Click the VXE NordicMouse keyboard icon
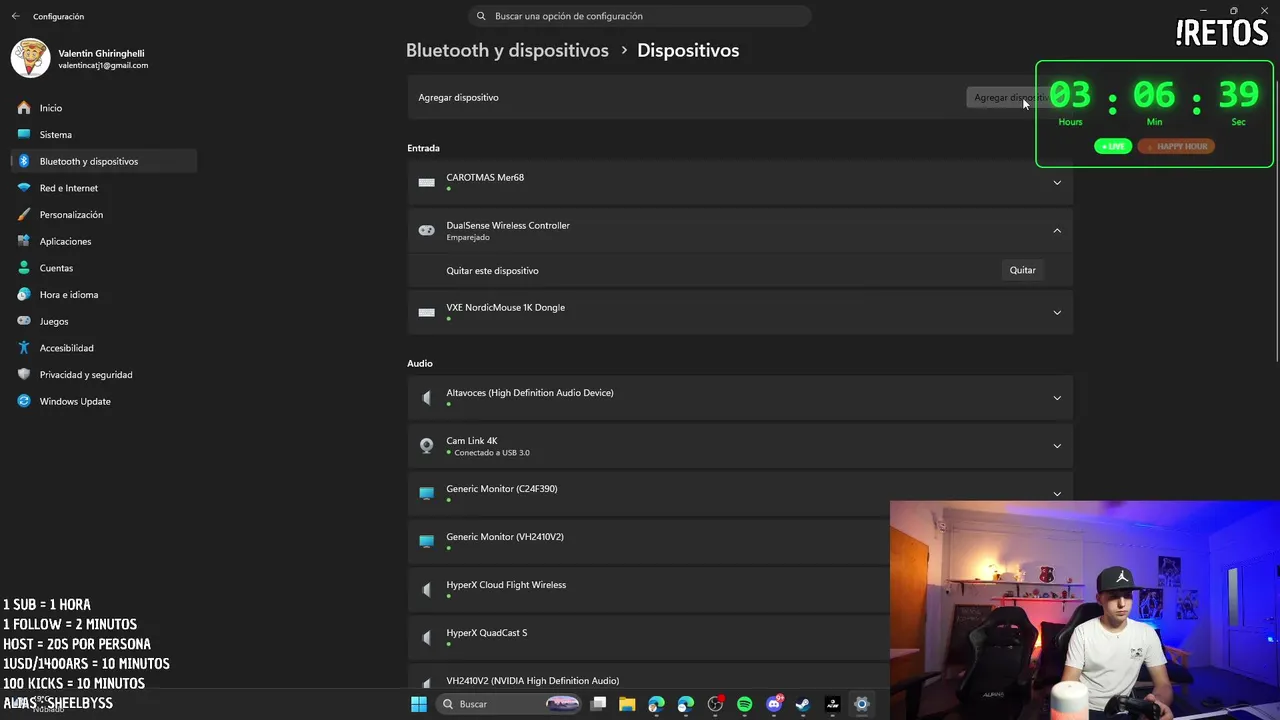 (427, 312)
